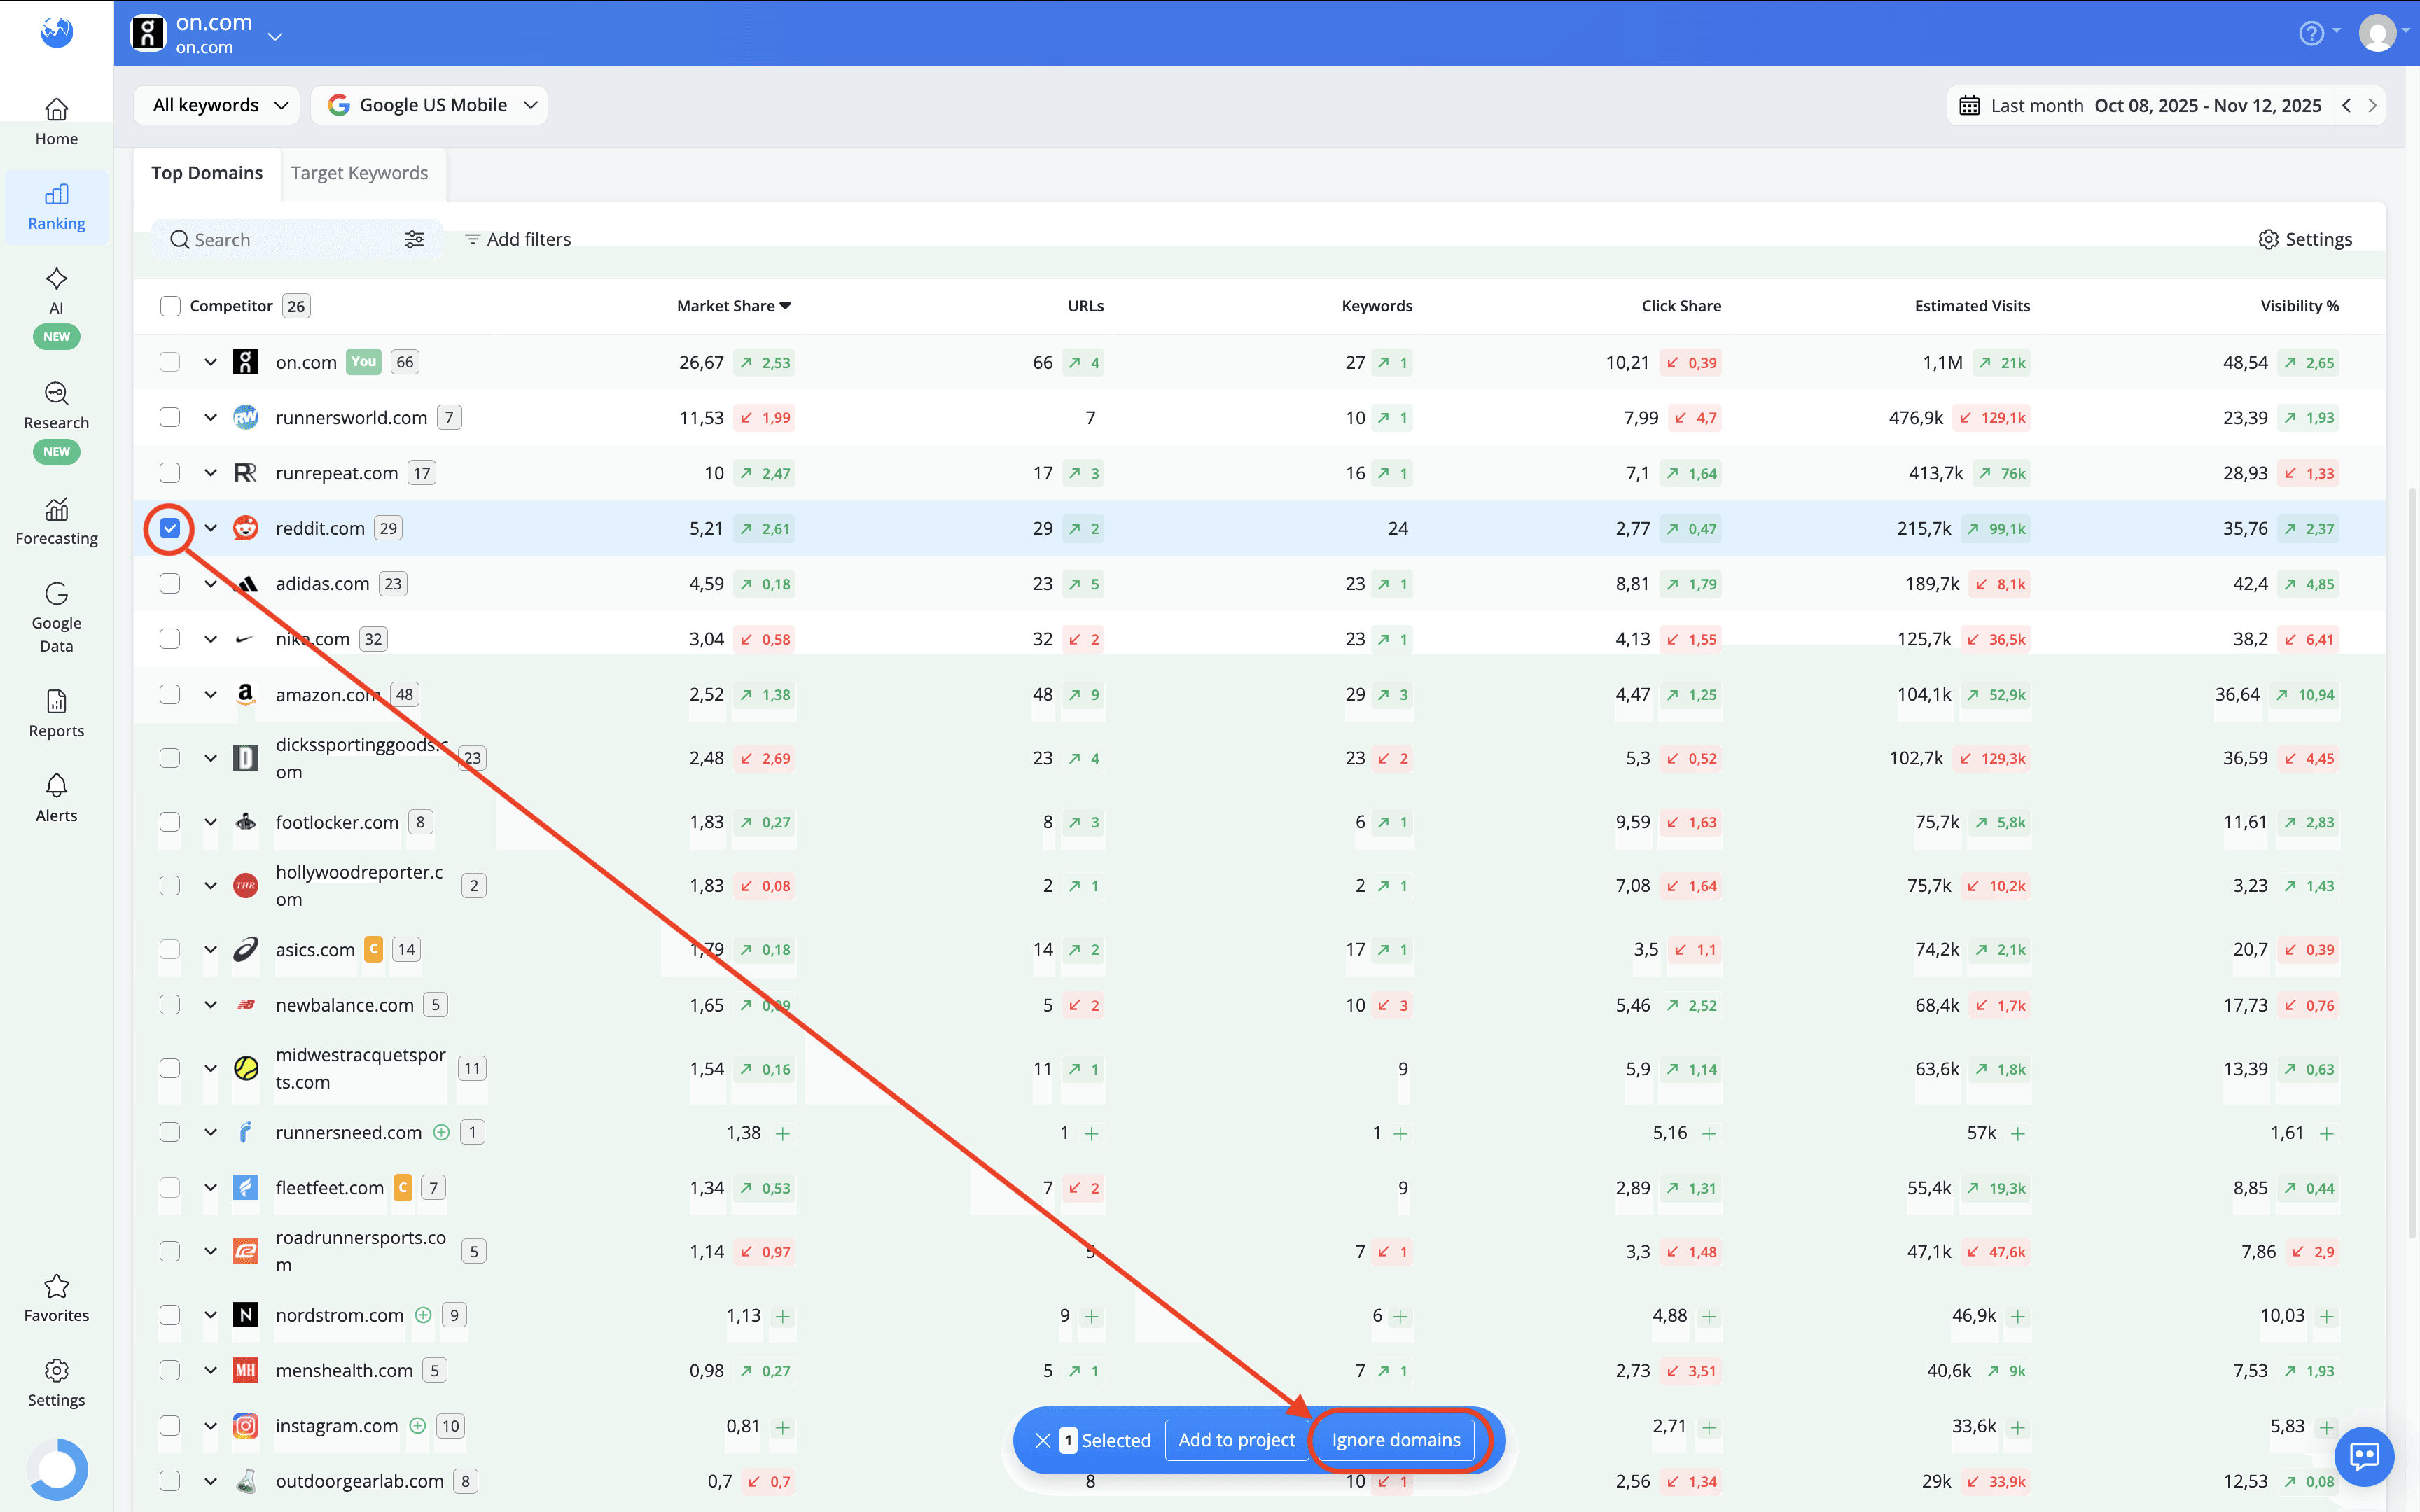Expand the asics.com row chevron

point(211,949)
